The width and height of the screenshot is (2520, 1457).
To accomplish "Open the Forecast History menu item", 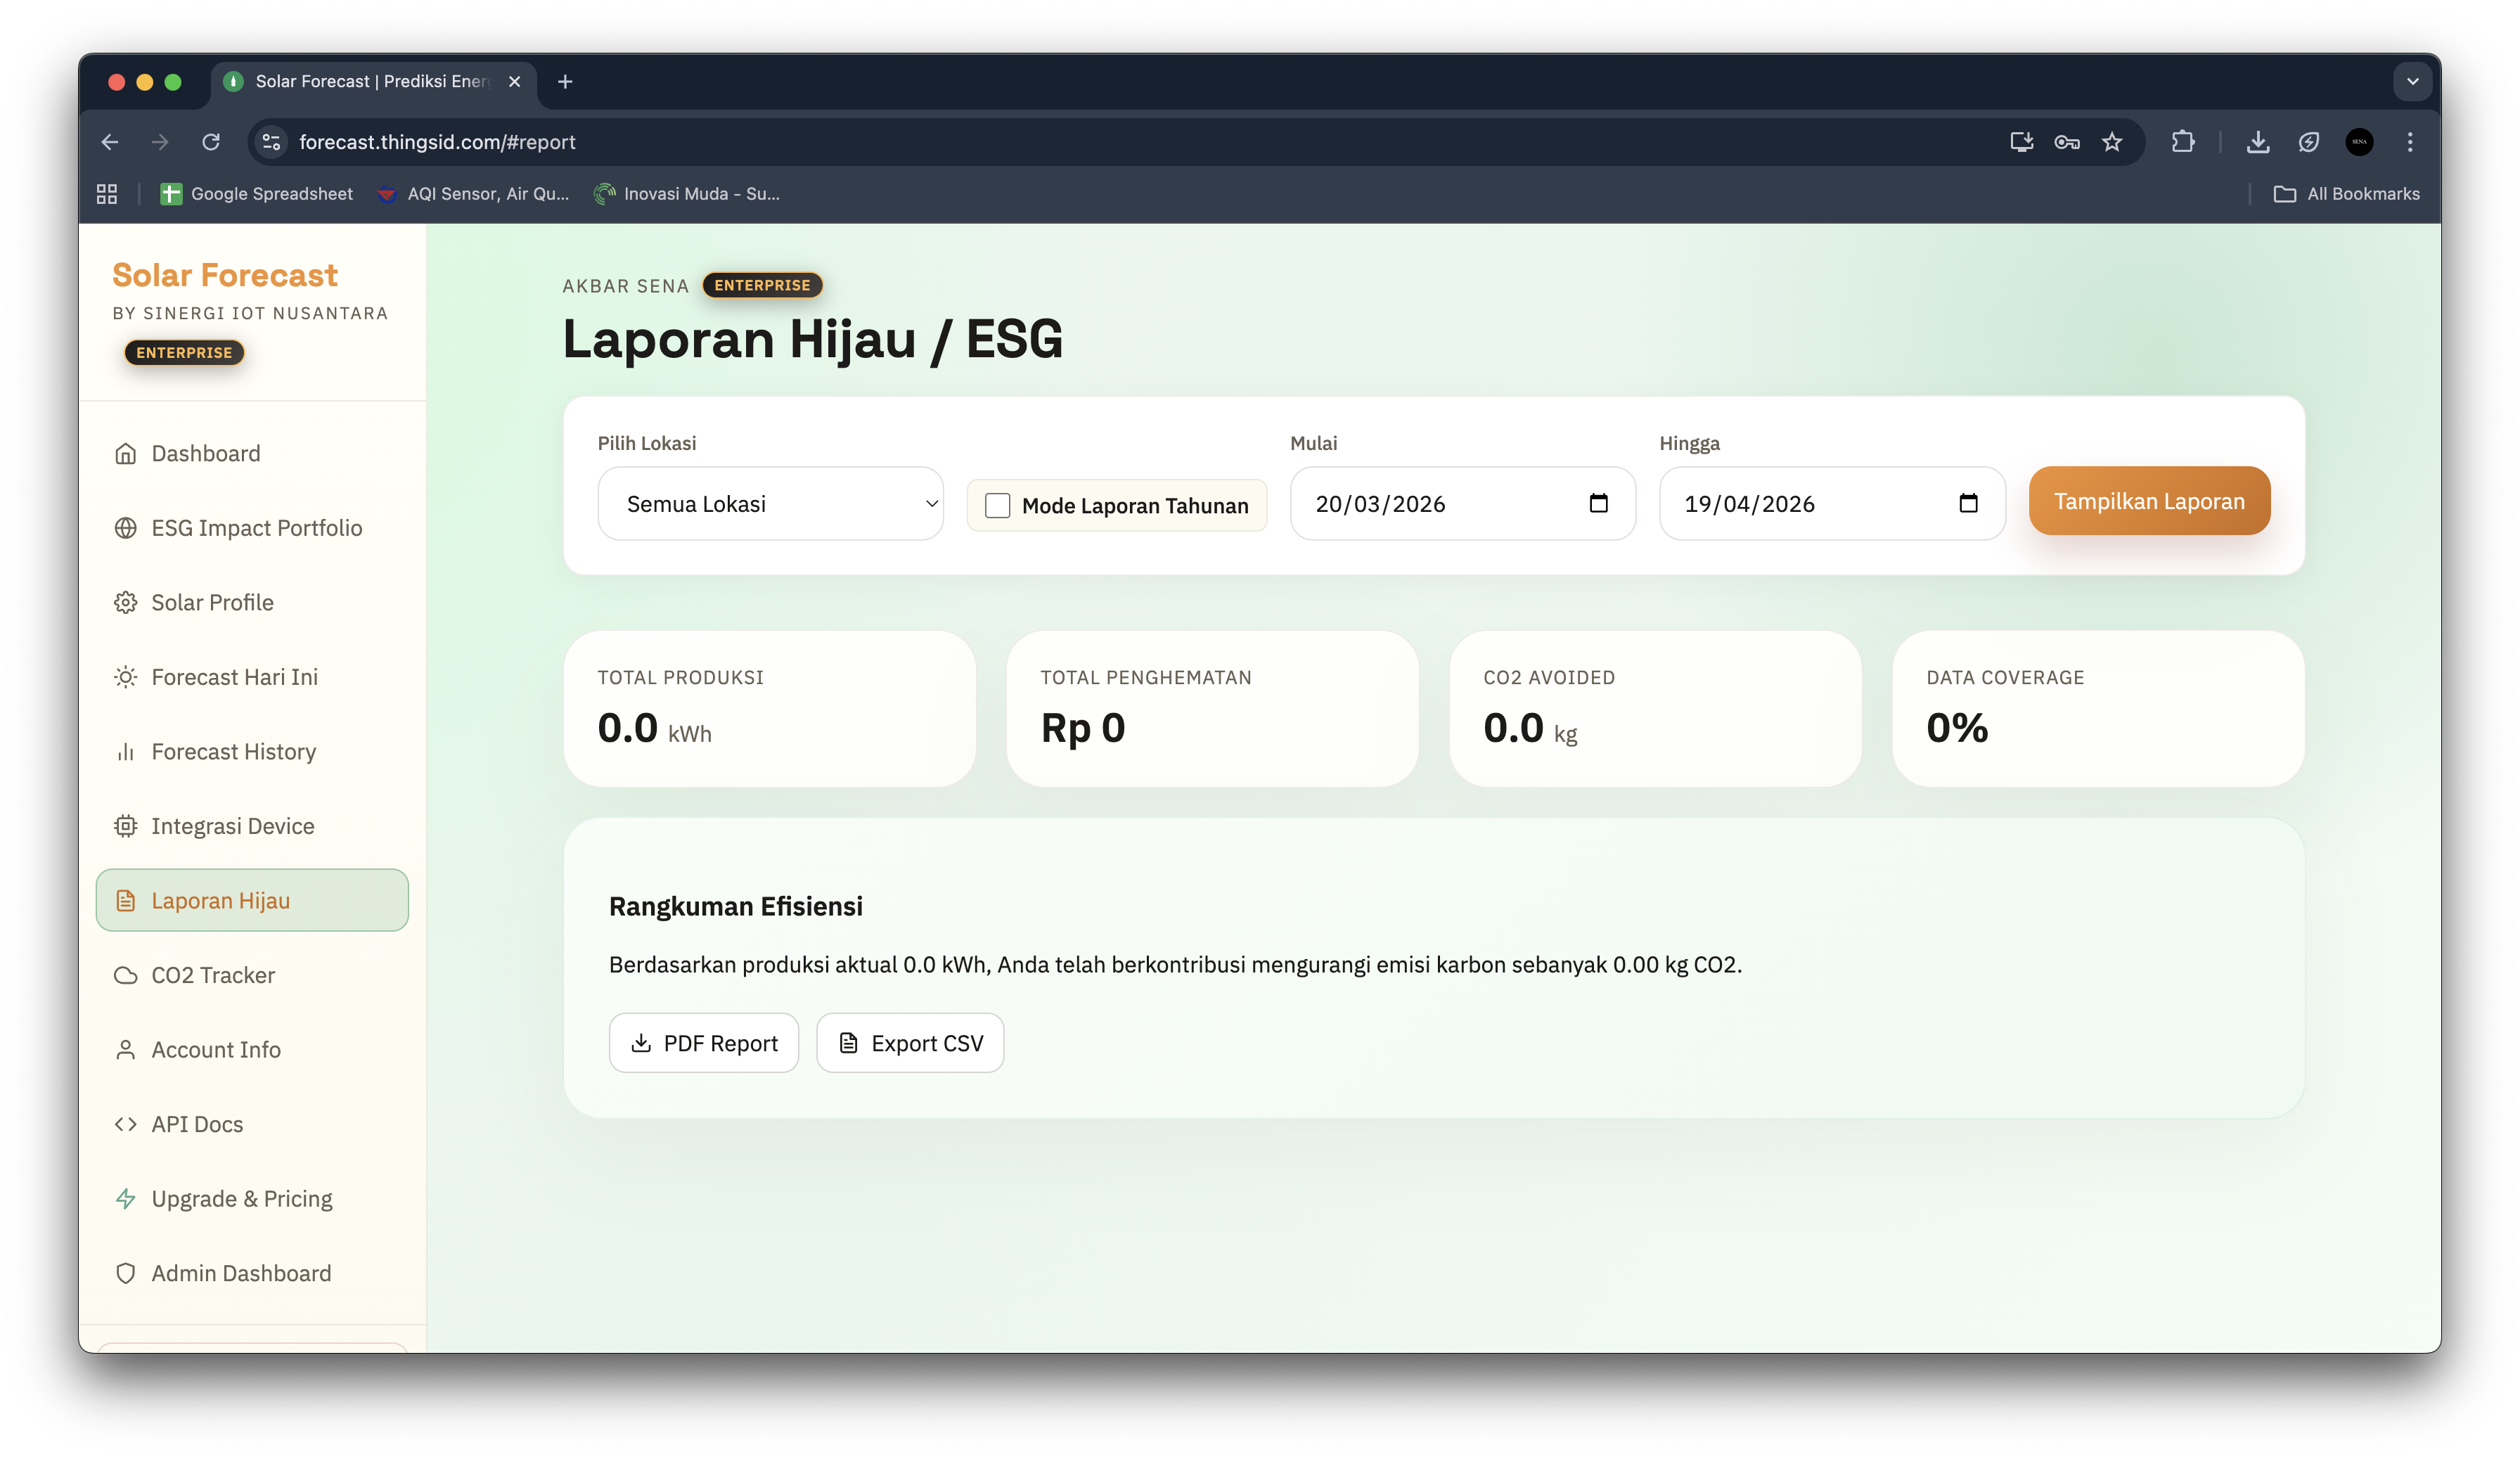I will click(233, 752).
